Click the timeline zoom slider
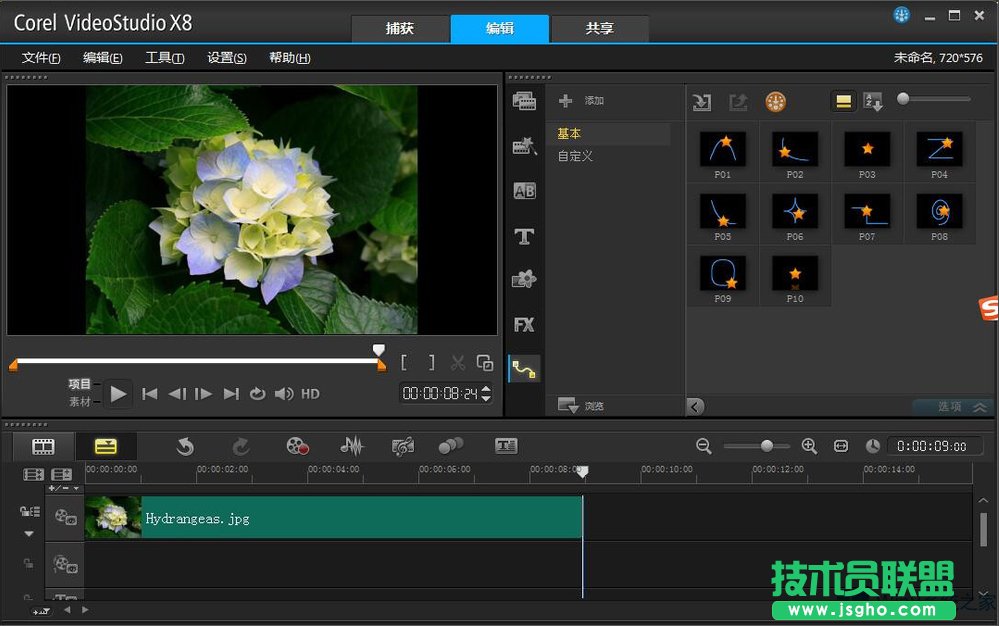This screenshot has height=626, width=999. (x=766, y=447)
